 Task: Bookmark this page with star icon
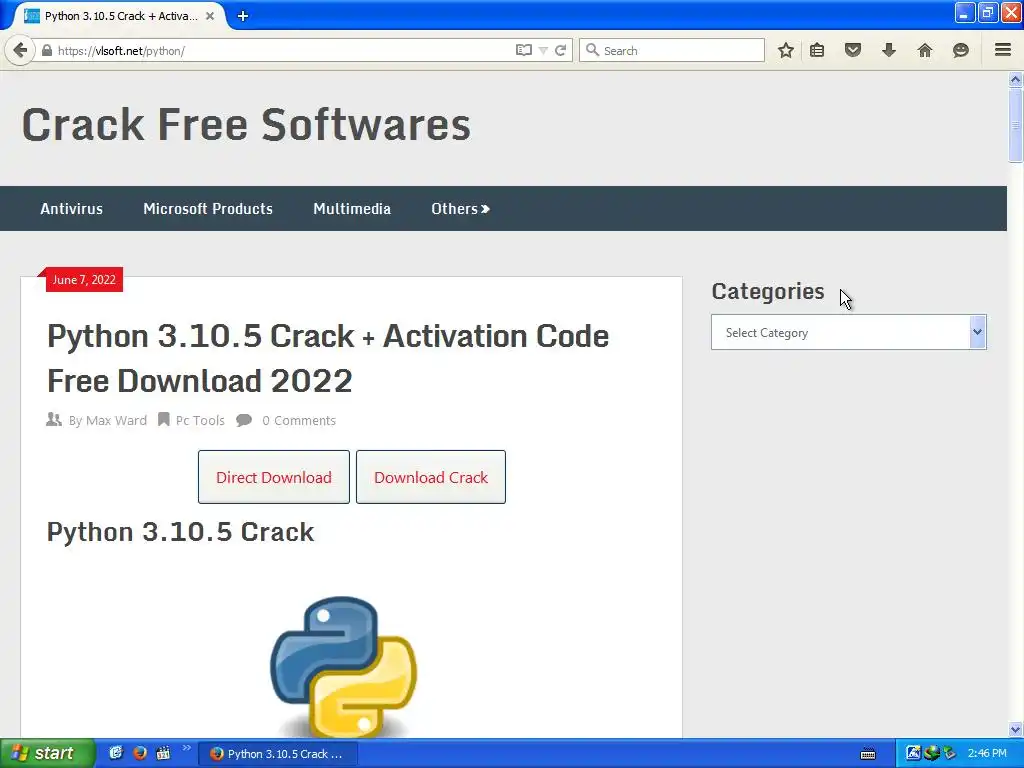(x=786, y=50)
